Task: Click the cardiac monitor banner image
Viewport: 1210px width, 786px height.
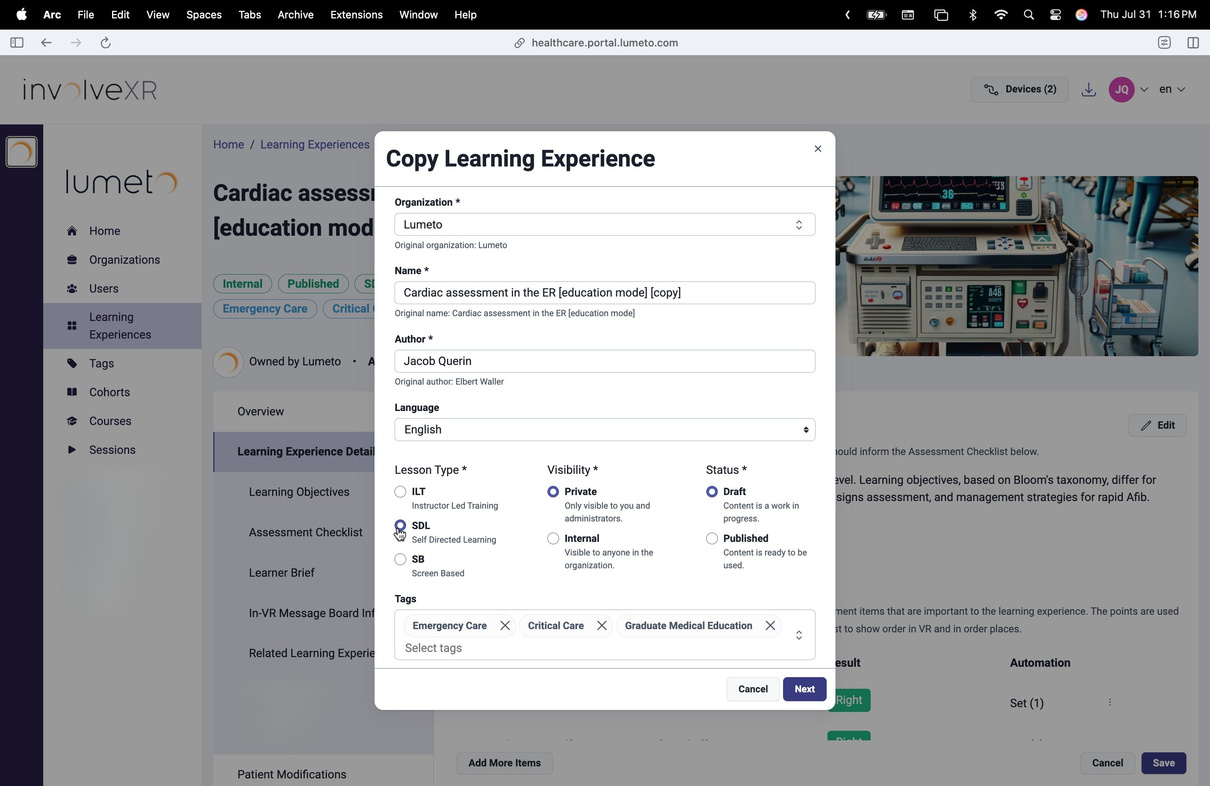Action: 1016,266
